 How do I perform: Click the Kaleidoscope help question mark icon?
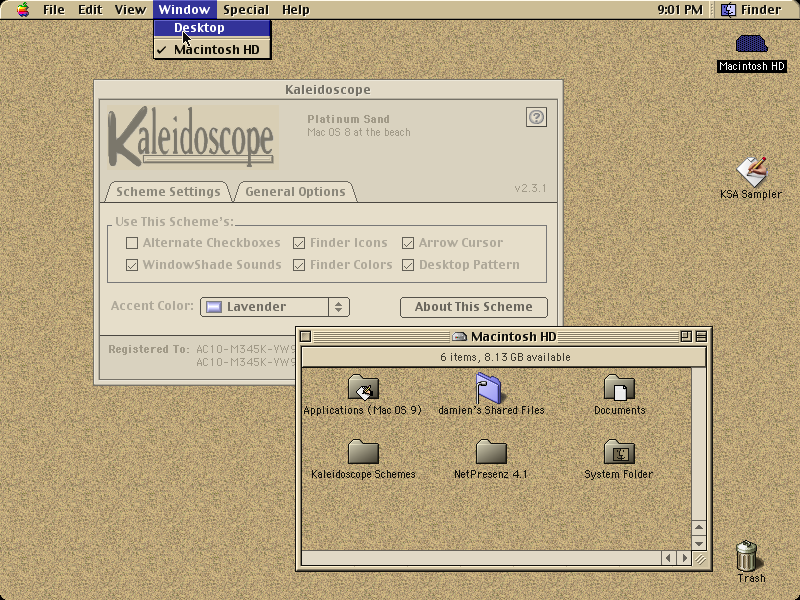536,117
